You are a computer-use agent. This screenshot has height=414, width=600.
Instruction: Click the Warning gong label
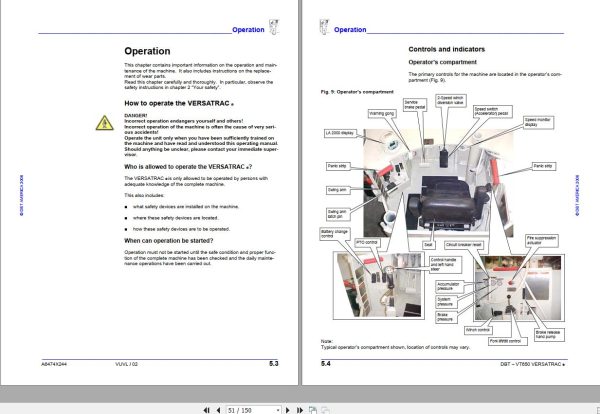point(382,114)
